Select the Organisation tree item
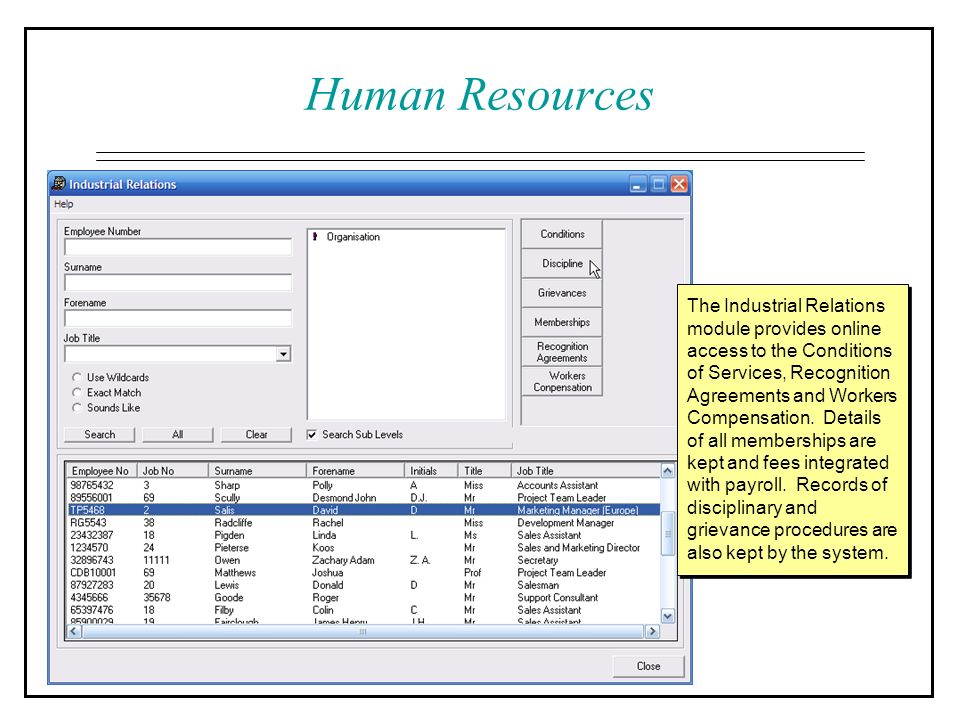Viewport: 960px width, 720px height. click(353, 237)
